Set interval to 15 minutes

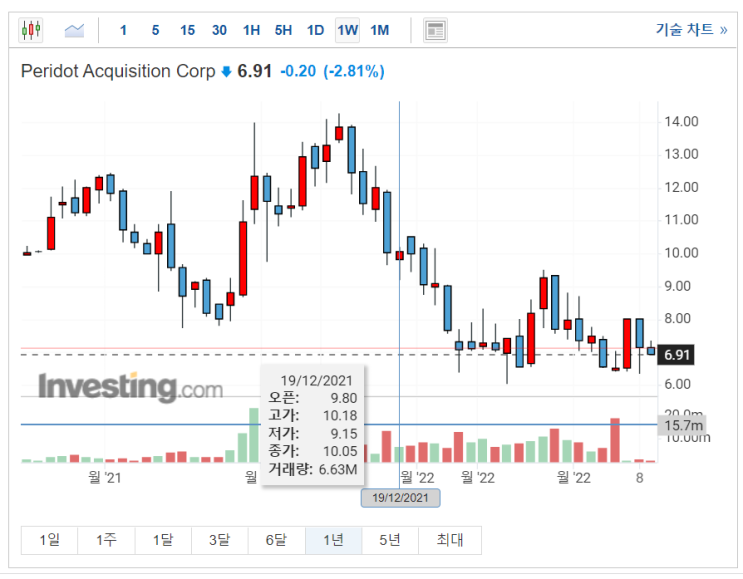(x=187, y=30)
